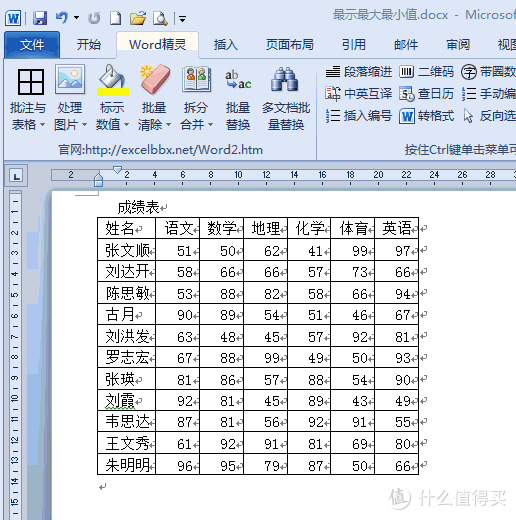Click the 成绩表 title text
516x520 pixels.
coord(138,208)
